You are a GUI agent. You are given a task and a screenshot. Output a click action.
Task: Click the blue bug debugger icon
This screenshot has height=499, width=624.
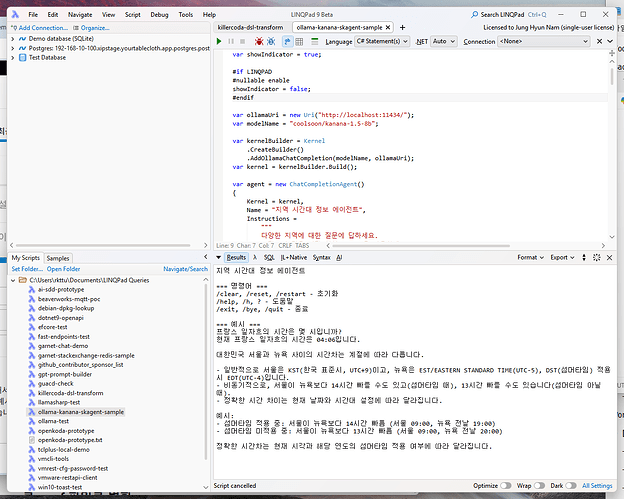(x=271, y=41)
